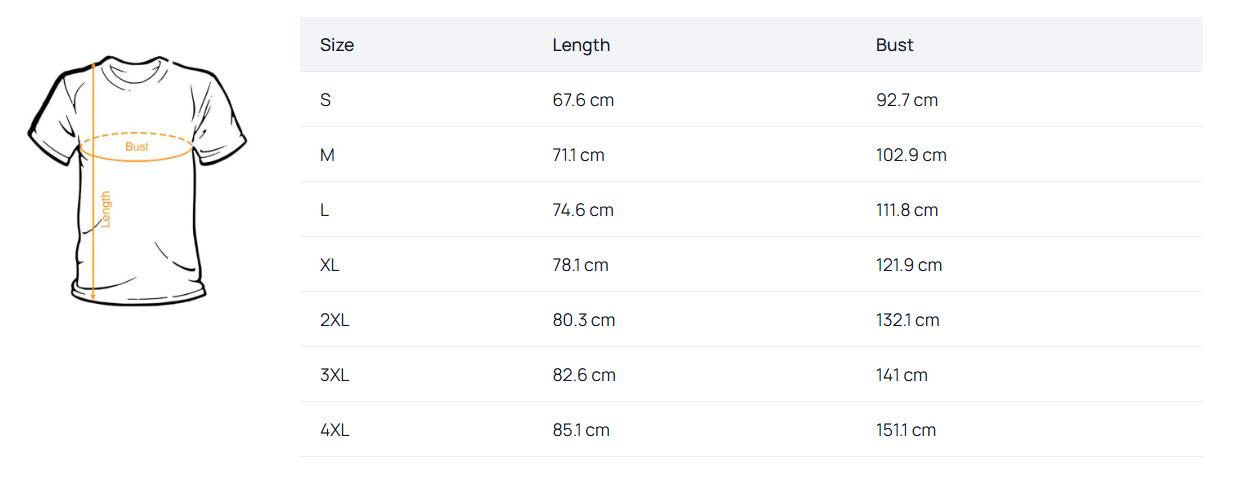
Task: Click the orange Bust label on shirt
Action: coord(137,147)
